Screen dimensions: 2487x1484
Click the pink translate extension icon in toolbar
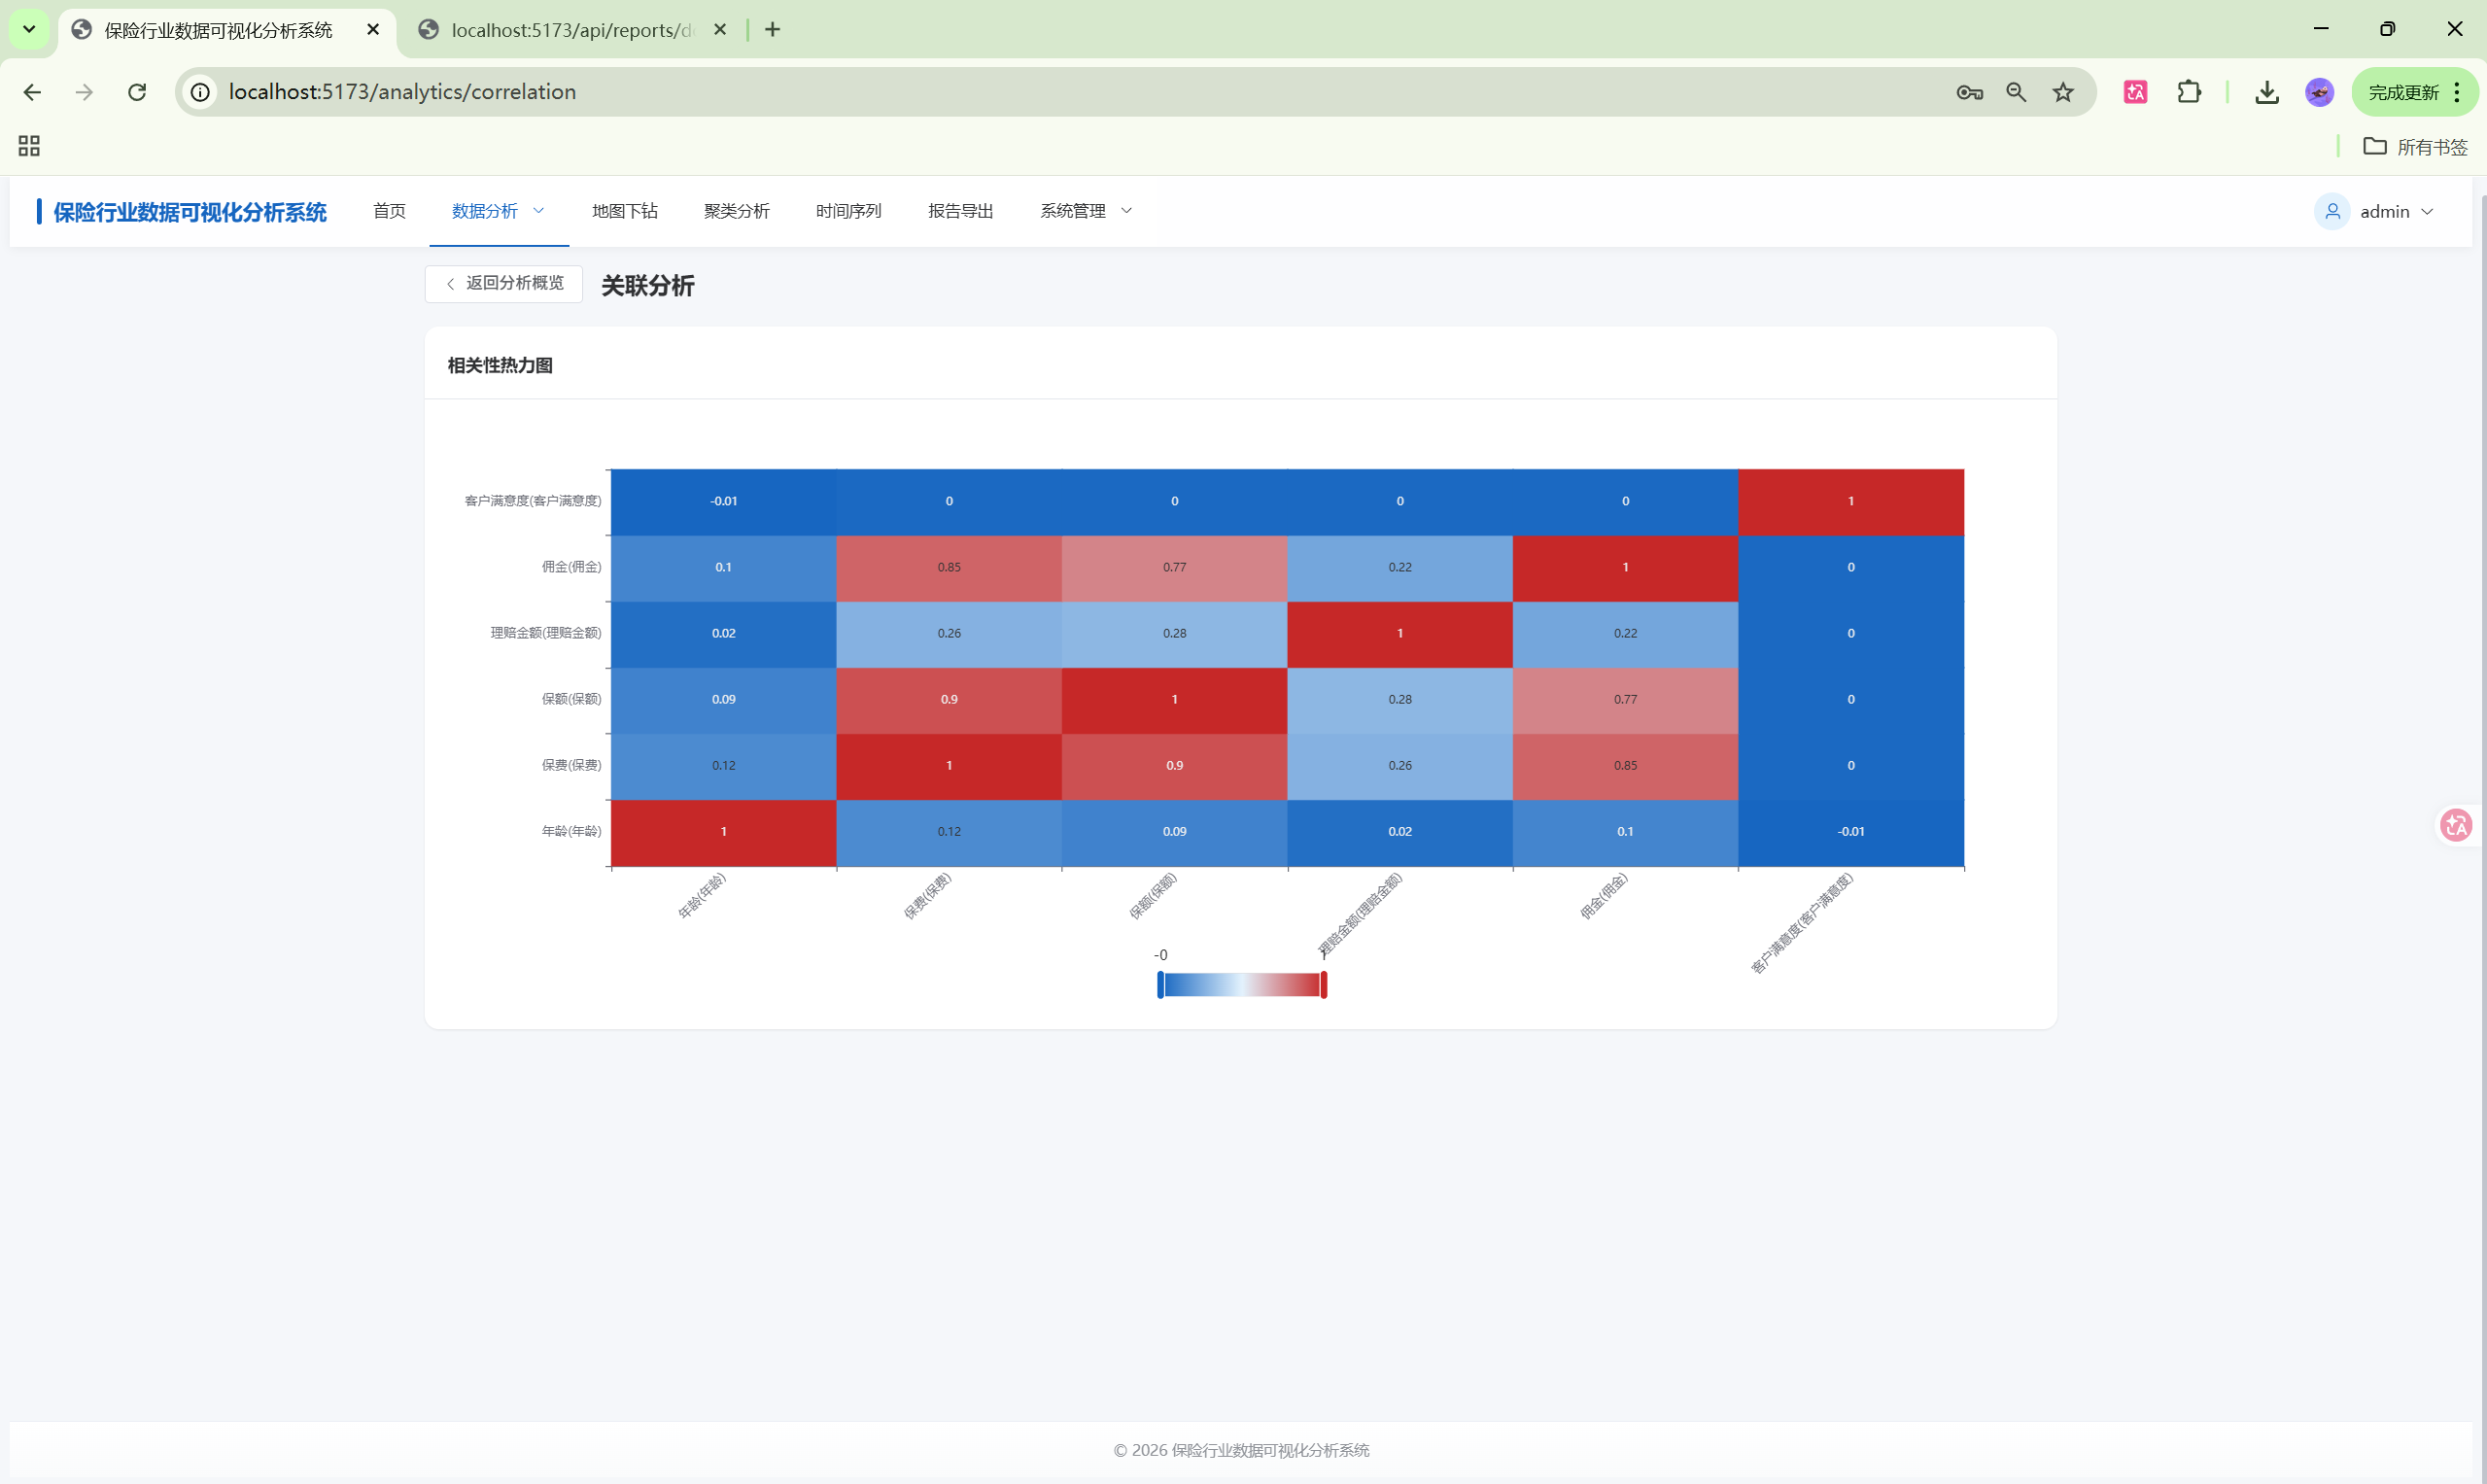2135,92
